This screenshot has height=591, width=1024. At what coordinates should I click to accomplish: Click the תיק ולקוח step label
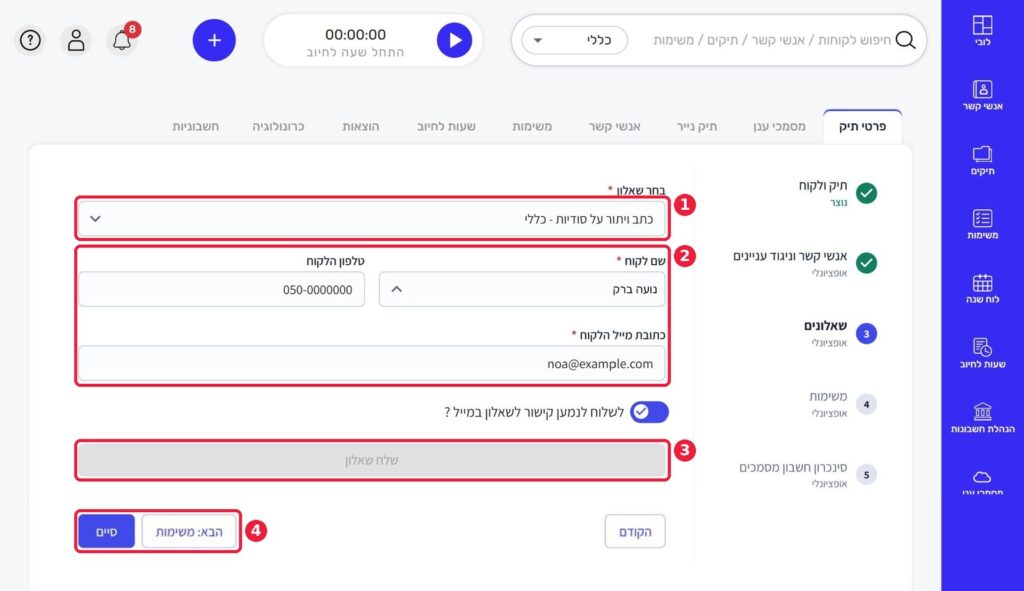point(823,185)
